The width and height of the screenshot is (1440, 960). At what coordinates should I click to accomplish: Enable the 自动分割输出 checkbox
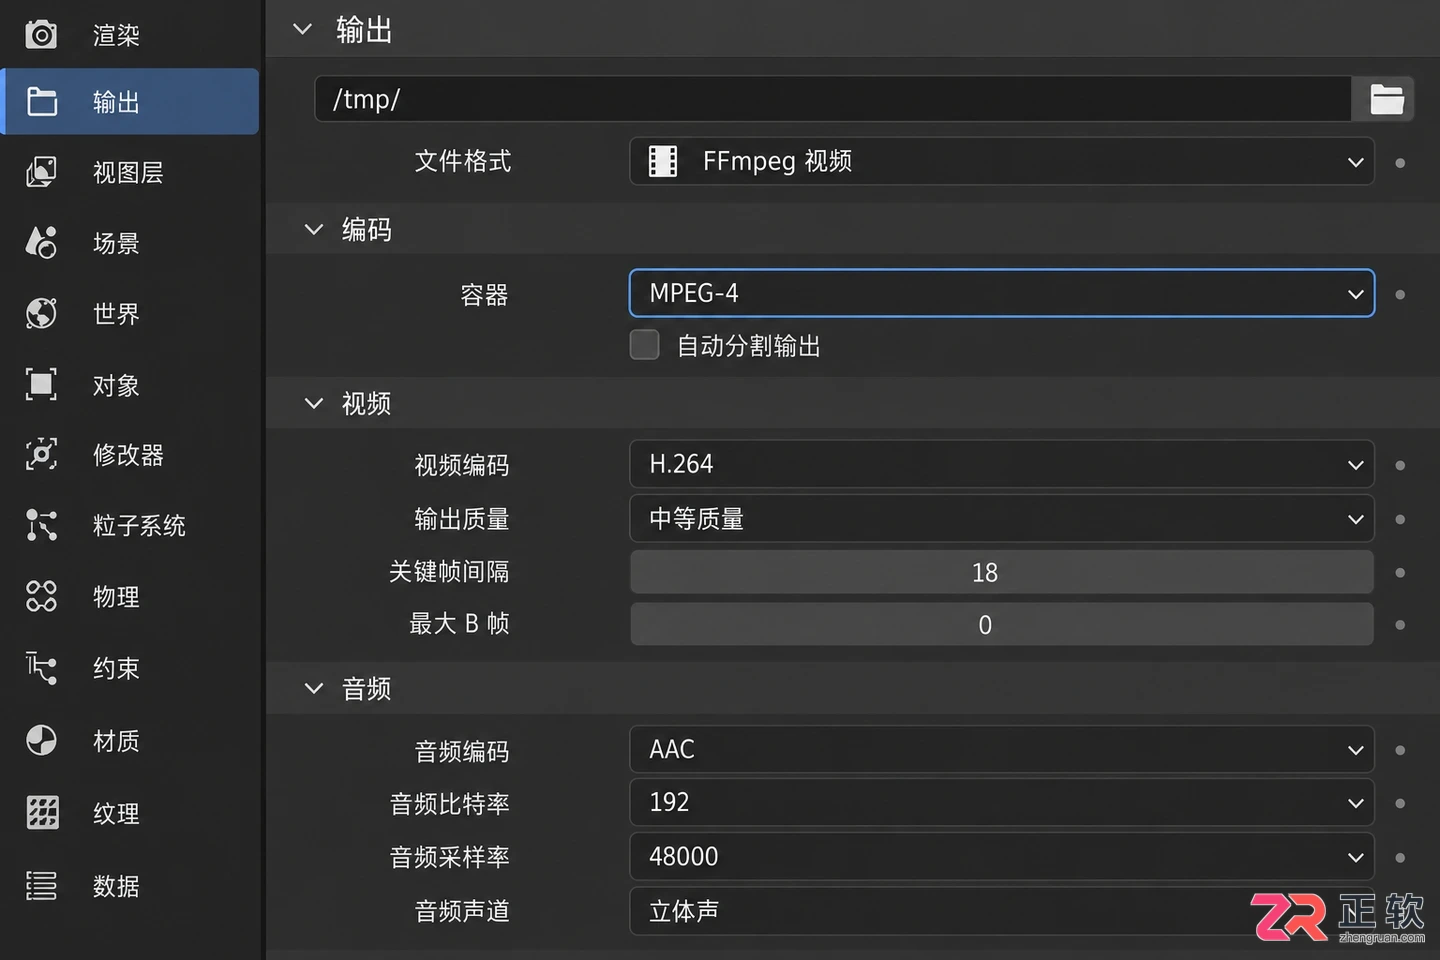tap(645, 345)
